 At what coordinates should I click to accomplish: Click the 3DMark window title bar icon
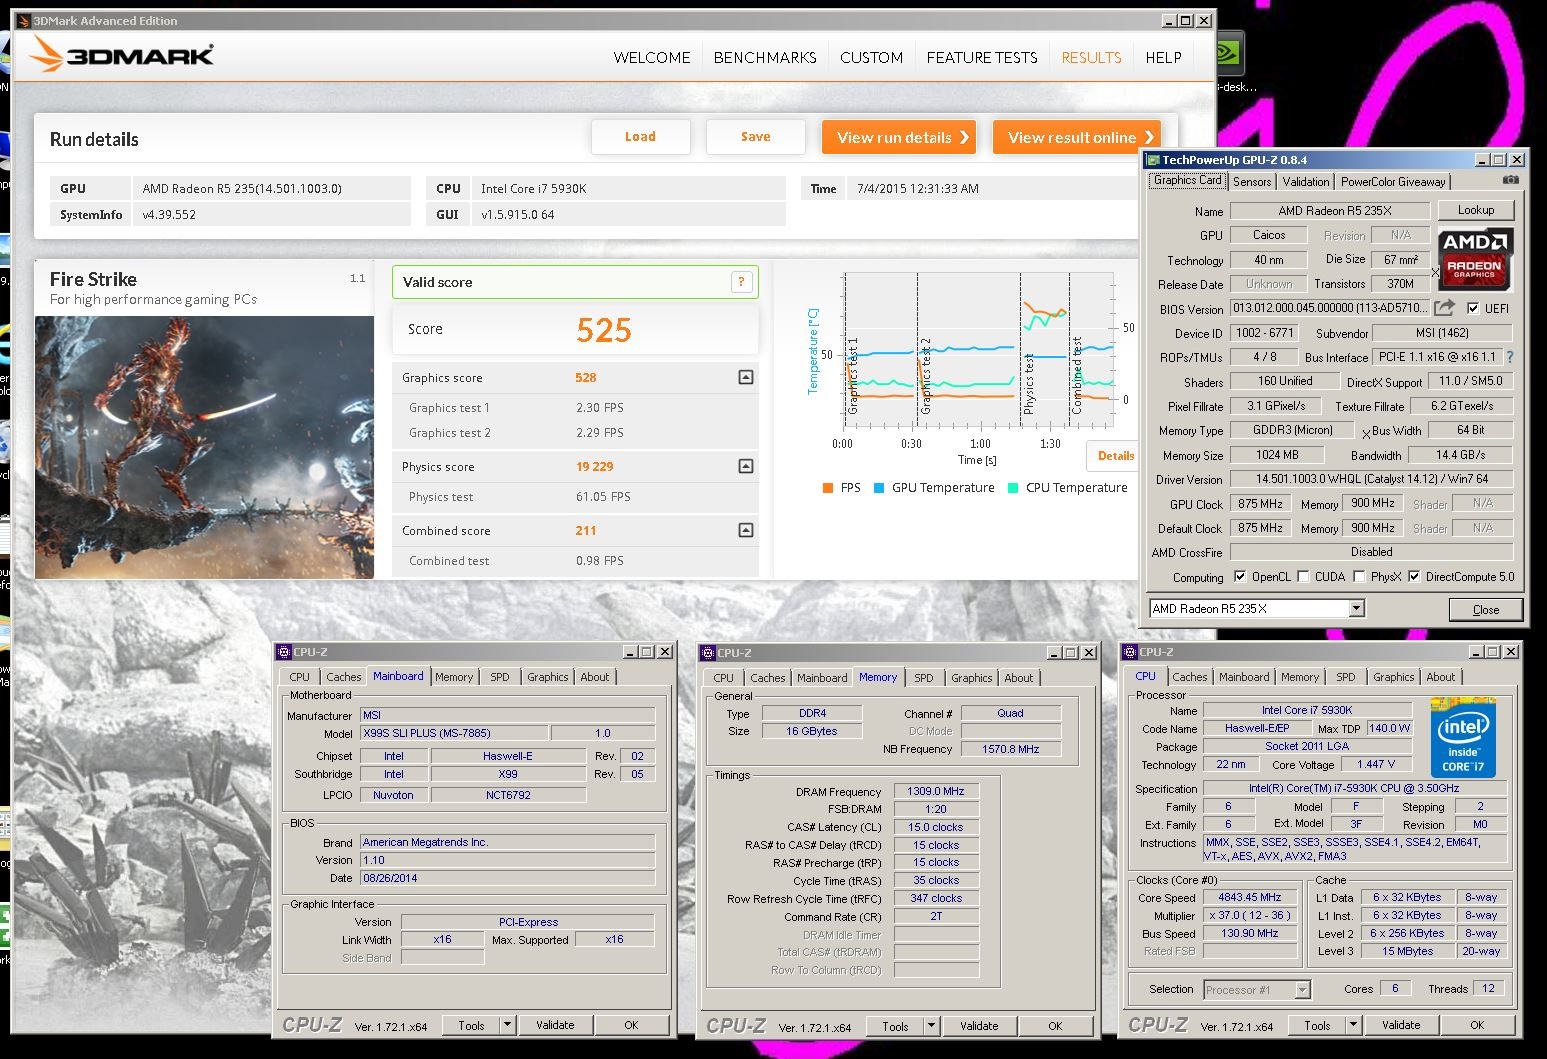click(25, 20)
